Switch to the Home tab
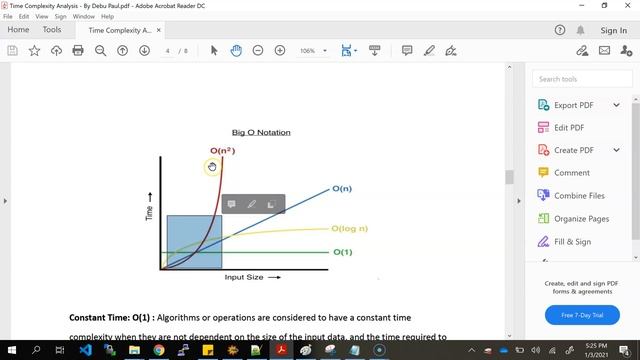Screen dimensions: 640x360 tap(18, 30)
